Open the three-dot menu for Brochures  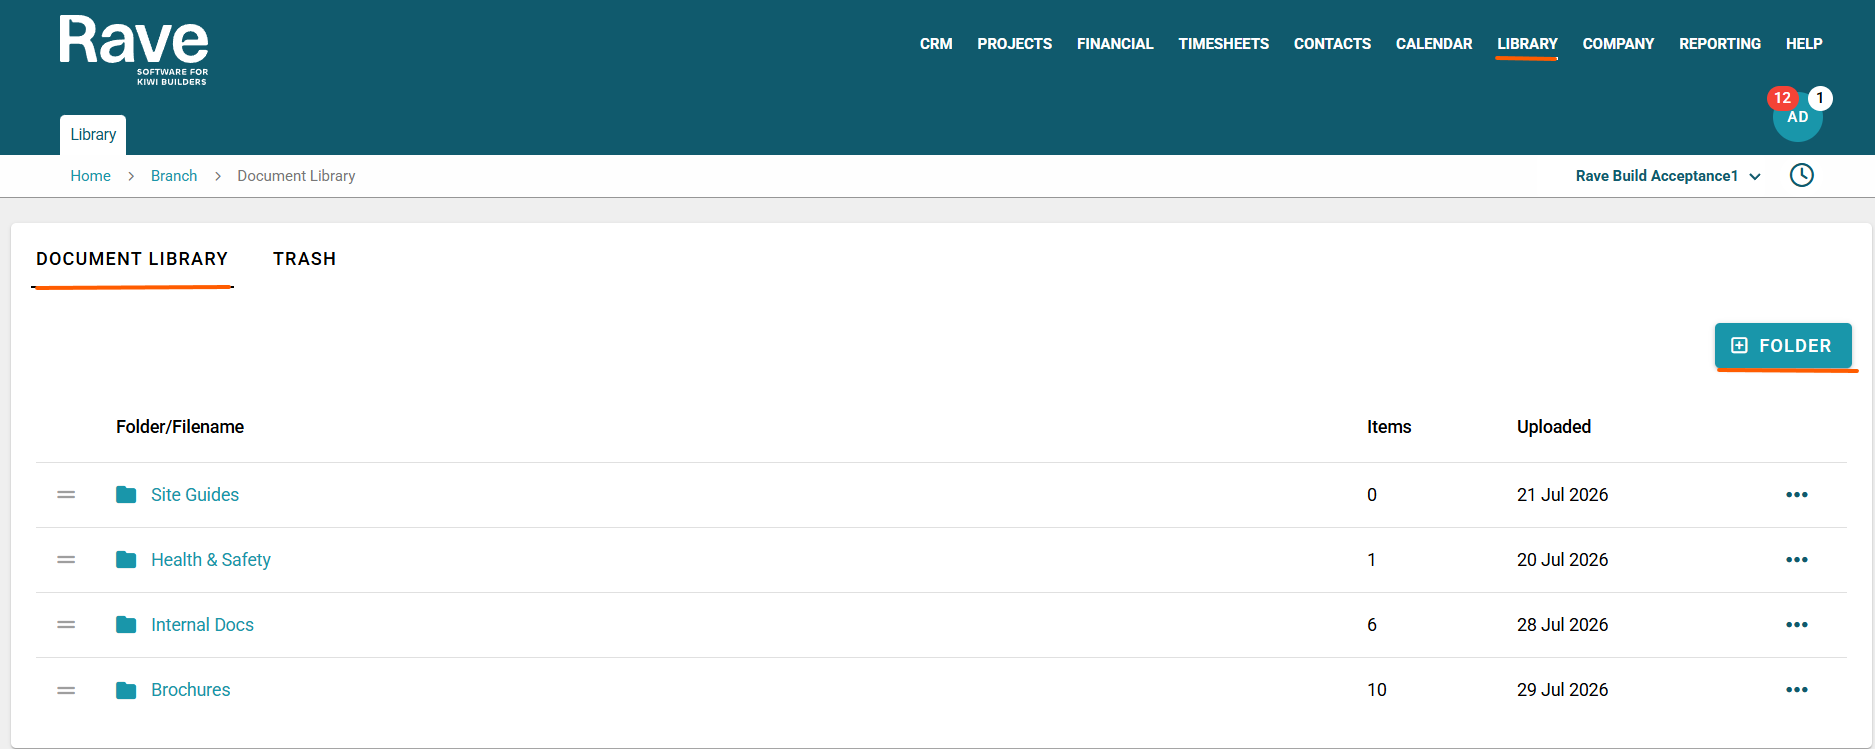[1796, 690]
